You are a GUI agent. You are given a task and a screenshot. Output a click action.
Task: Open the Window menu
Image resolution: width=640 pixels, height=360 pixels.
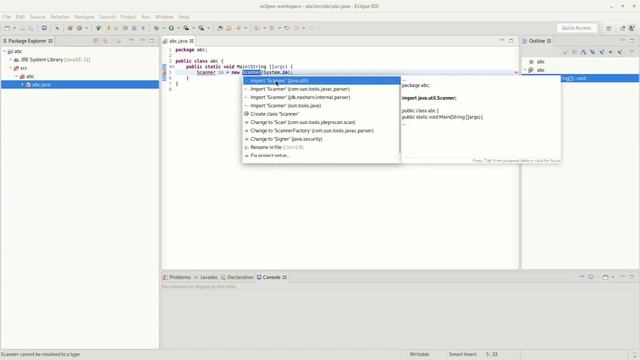(164, 17)
